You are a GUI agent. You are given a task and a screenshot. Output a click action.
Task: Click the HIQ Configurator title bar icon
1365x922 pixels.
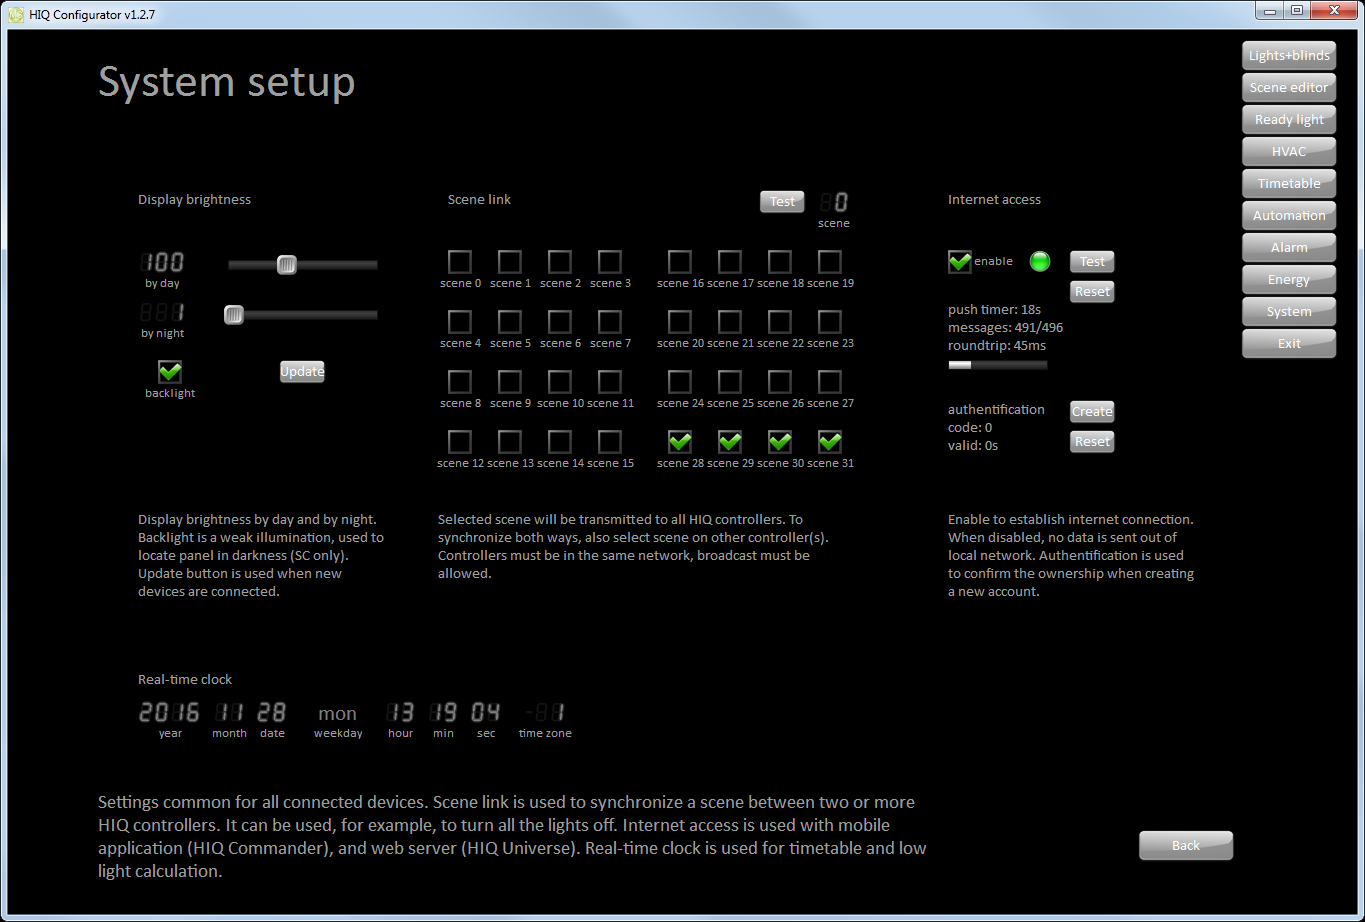click(15, 14)
